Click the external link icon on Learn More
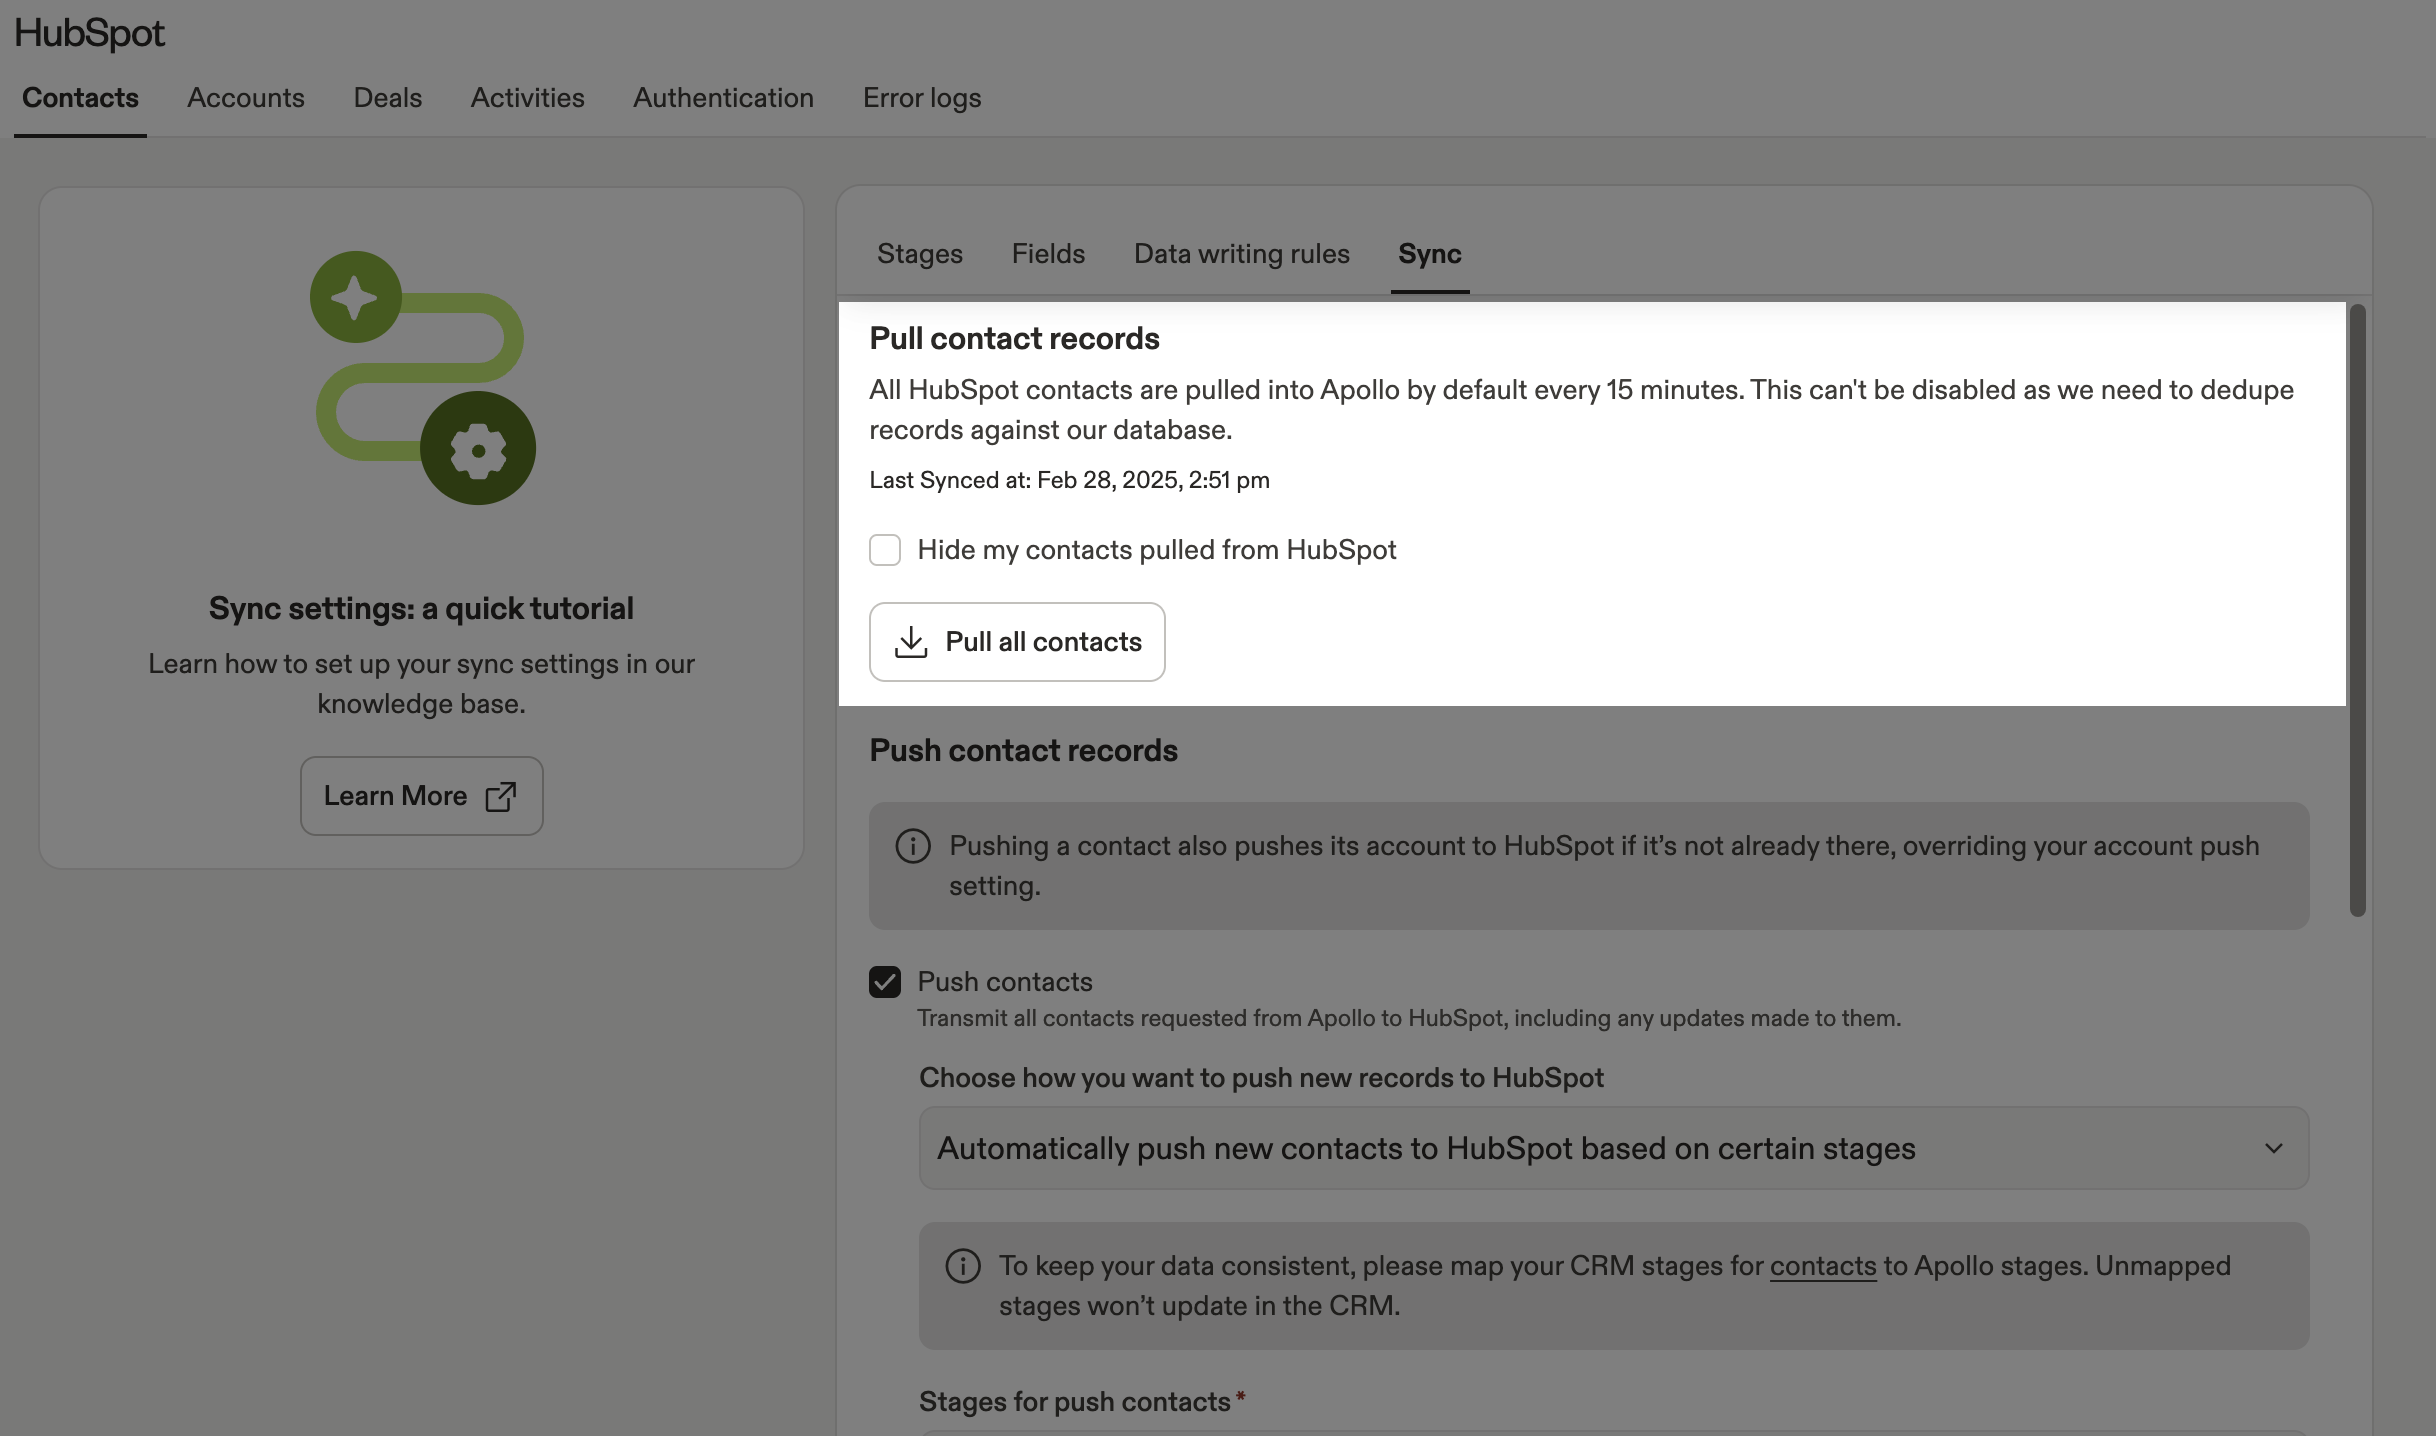This screenshot has width=2436, height=1436. (499, 795)
